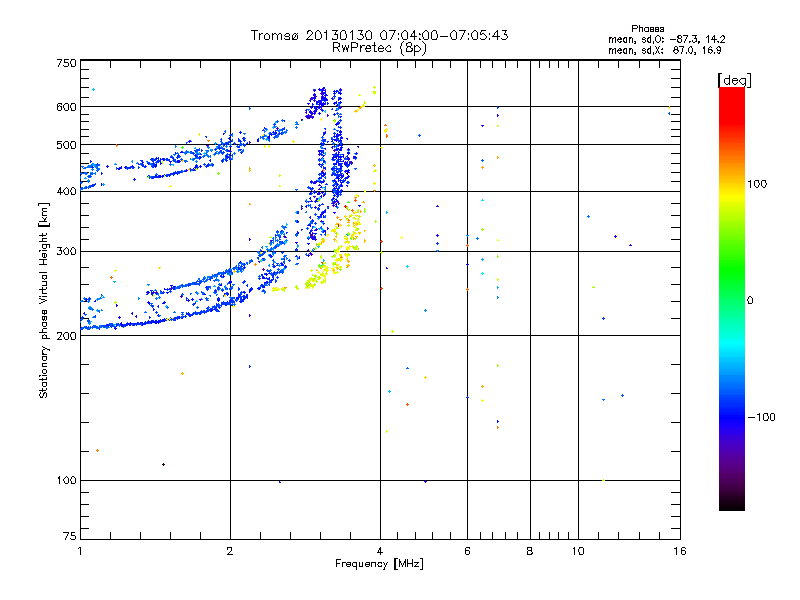The width and height of the screenshot is (800, 600).
Task: Click the colorbar tick label 0
Action: coord(750,300)
